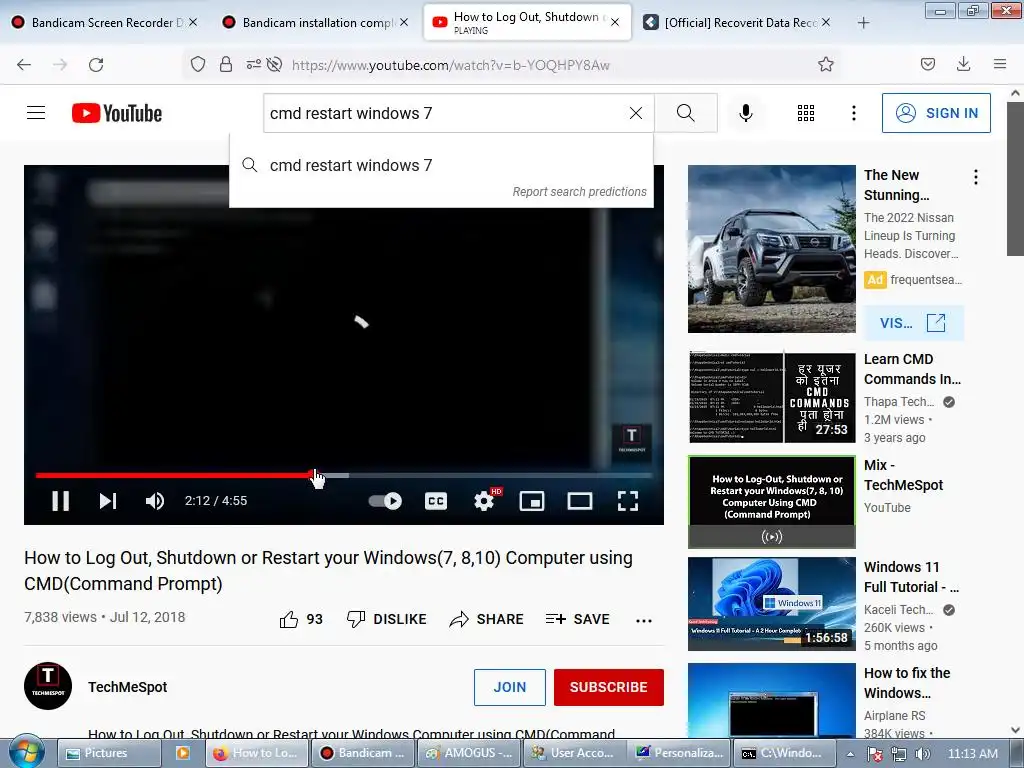Image resolution: width=1024 pixels, height=768 pixels.
Task: Open the site permissions icon in the address bar
Action: 253,64
